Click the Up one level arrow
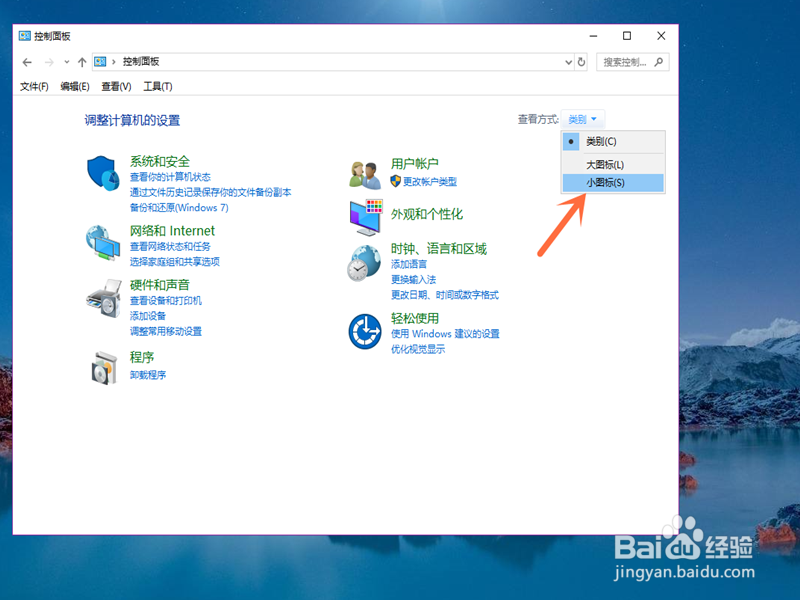Screen dimensions: 800x600 coord(82,62)
